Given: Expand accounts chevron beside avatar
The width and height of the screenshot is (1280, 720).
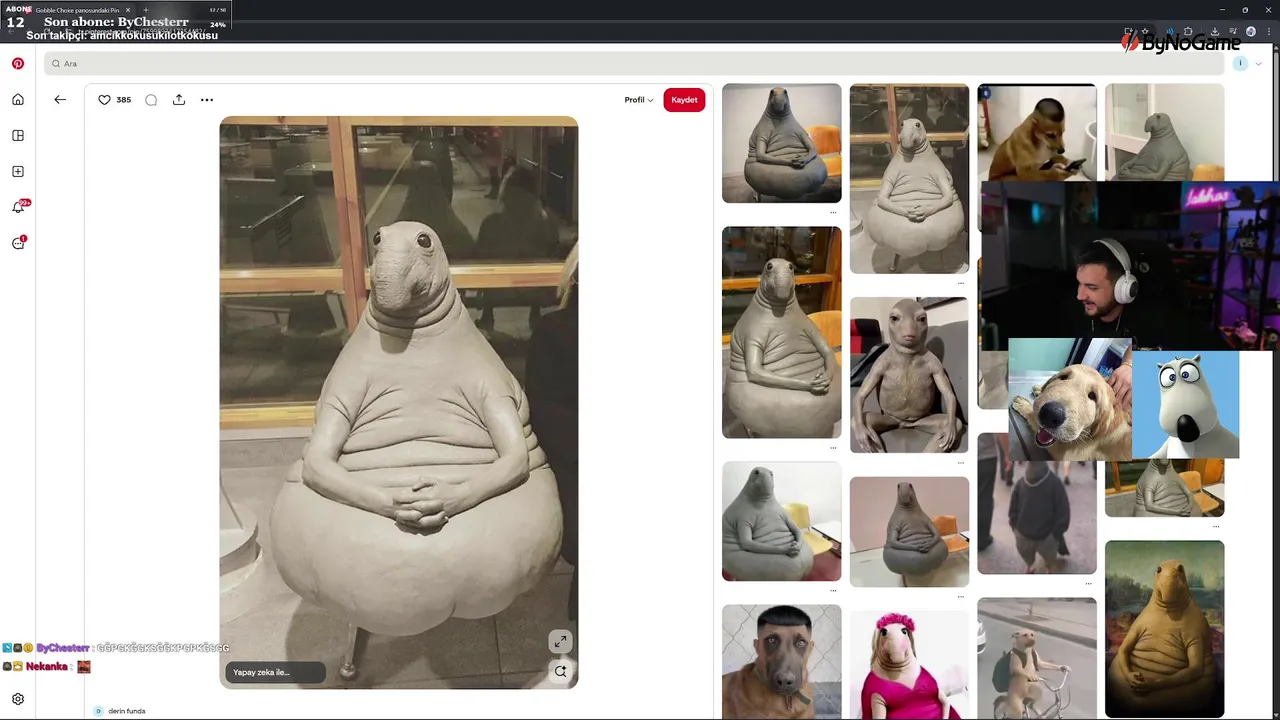Looking at the screenshot, I should coord(1258,64).
